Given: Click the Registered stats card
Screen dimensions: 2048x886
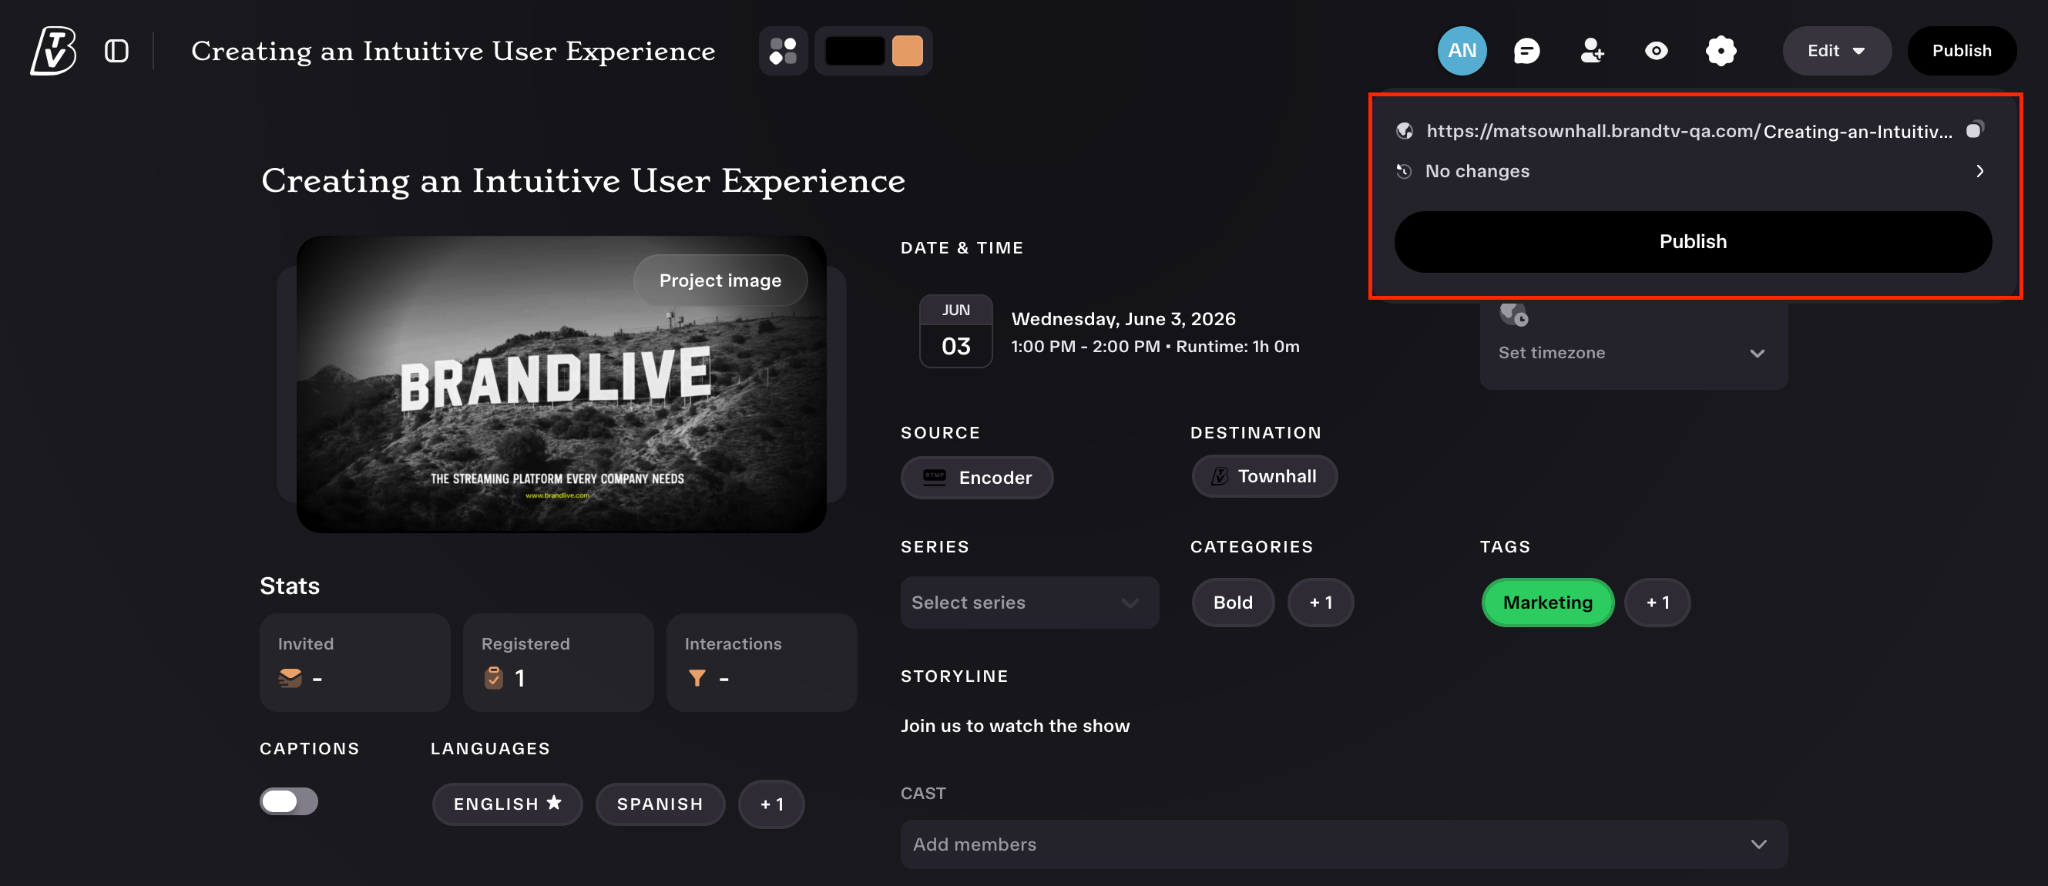Looking at the screenshot, I should click(558, 662).
